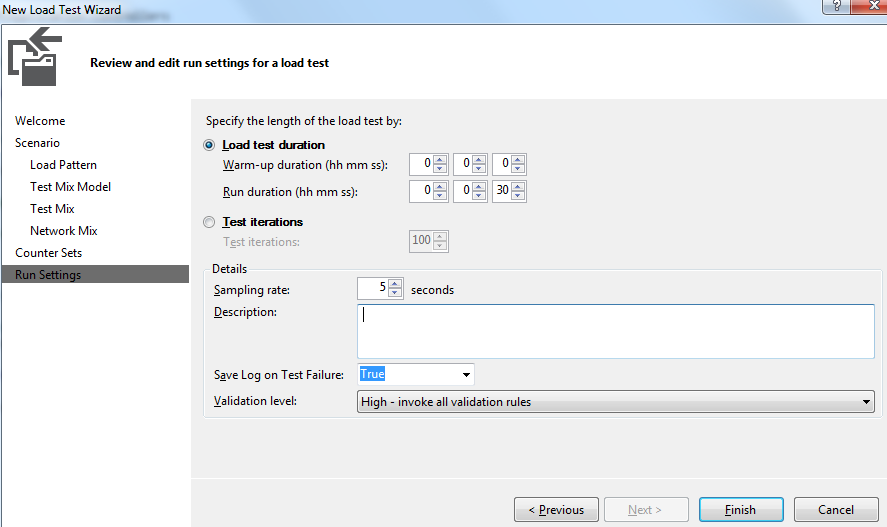The width and height of the screenshot is (887, 527).
Task: Go back with the Previous button
Action: (x=556, y=510)
